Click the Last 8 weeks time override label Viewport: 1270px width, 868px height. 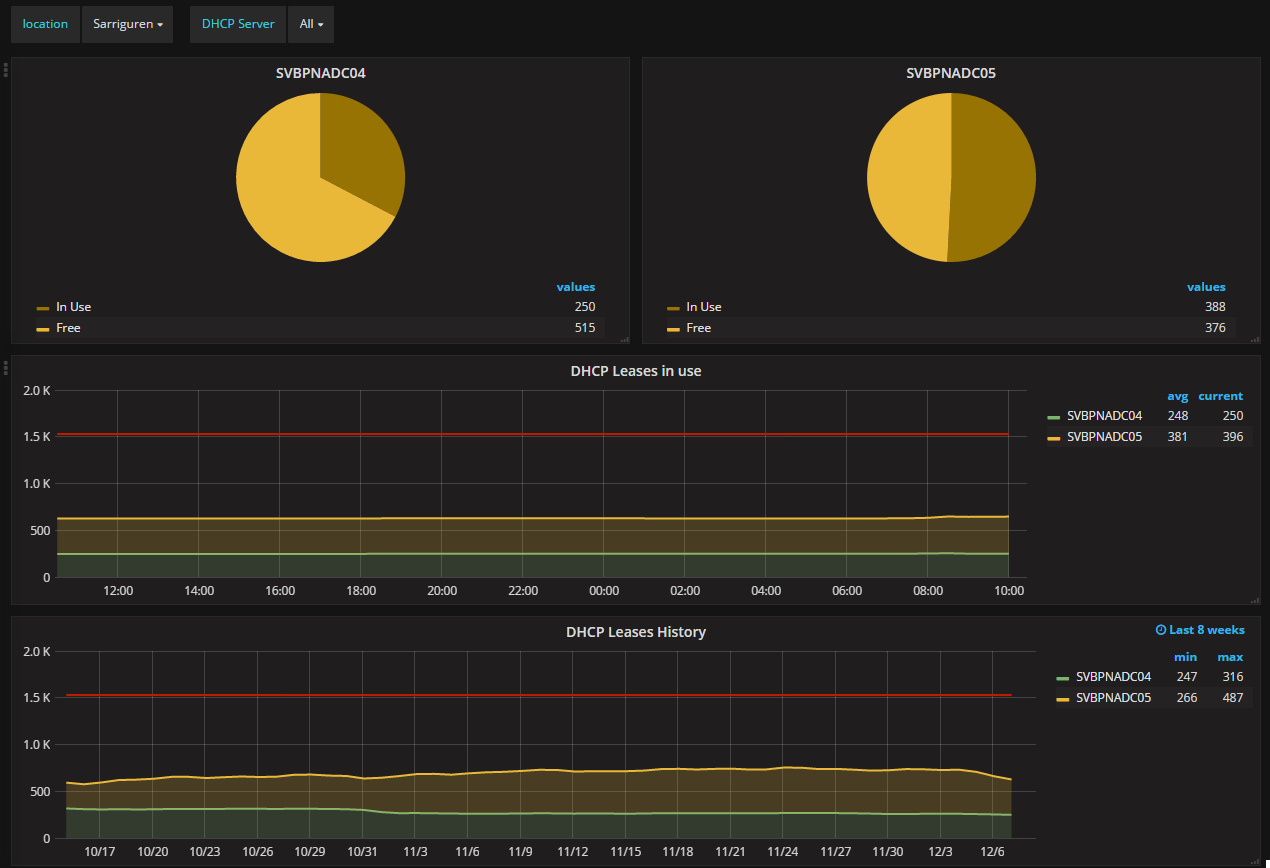(x=1200, y=630)
